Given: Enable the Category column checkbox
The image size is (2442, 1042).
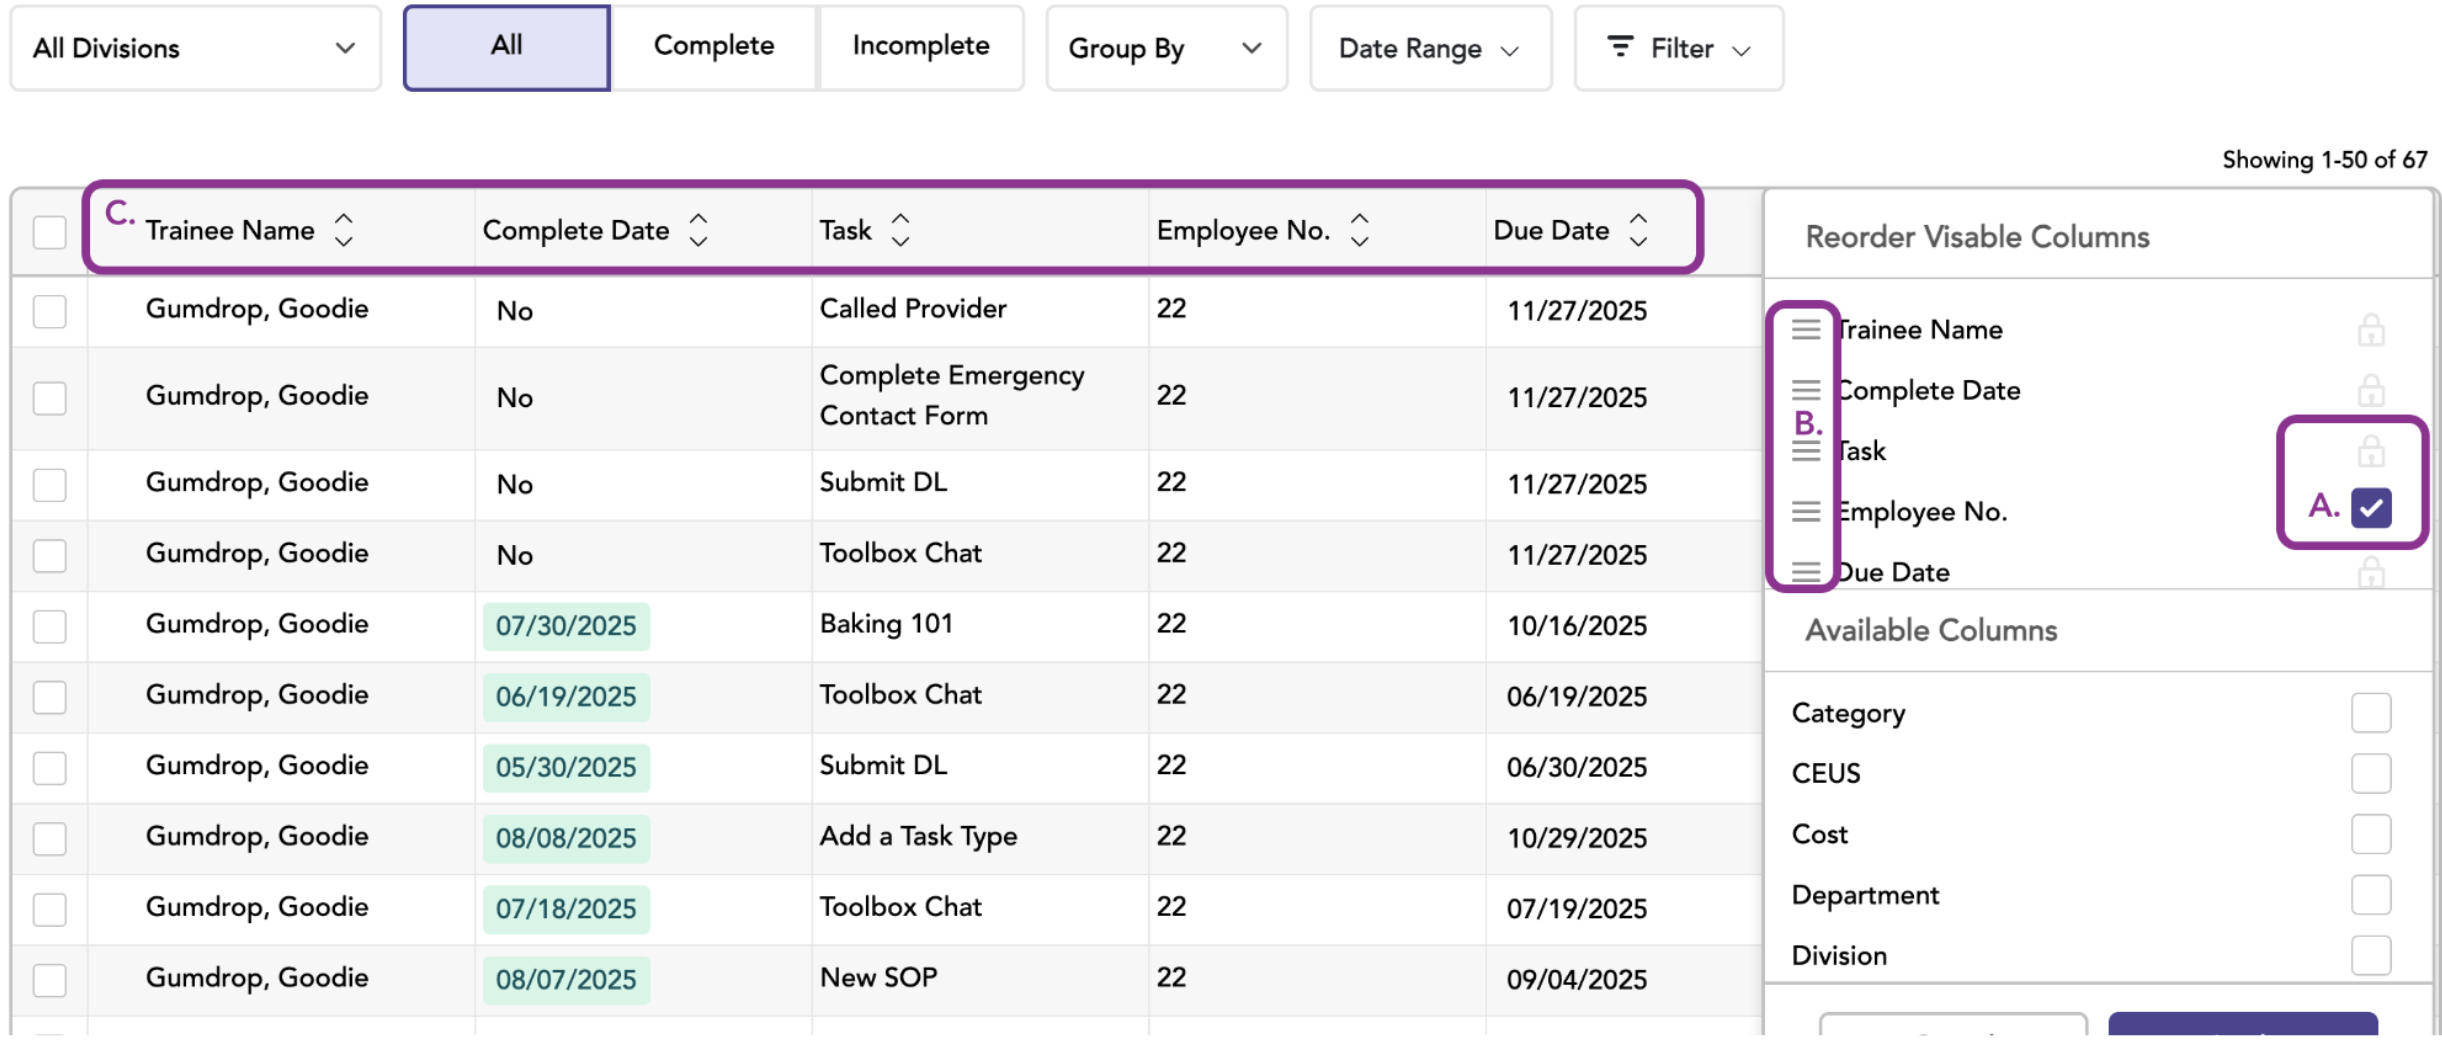Looking at the screenshot, I should click(x=2371, y=713).
